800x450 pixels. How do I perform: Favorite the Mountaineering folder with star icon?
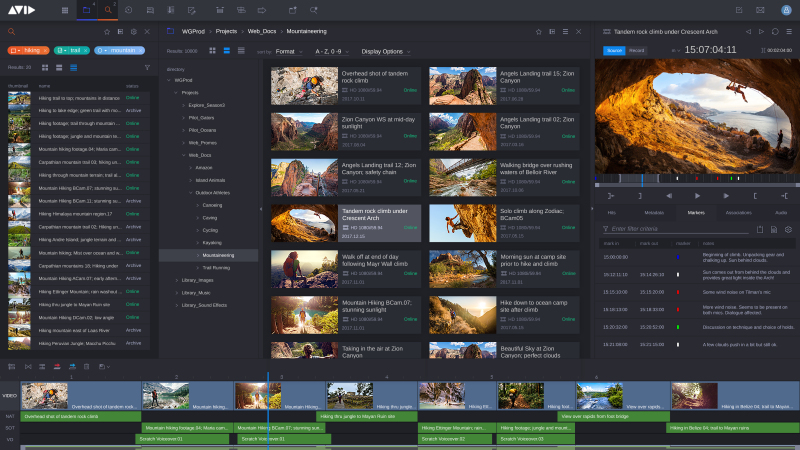coord(539,31)
